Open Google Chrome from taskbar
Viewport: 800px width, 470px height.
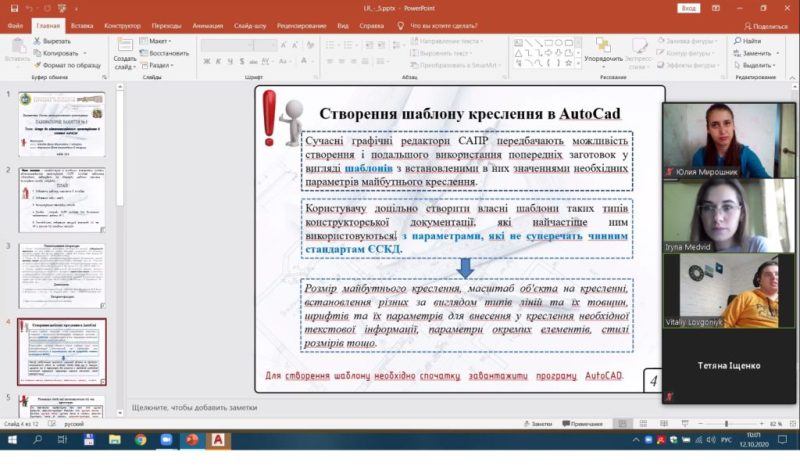coord(140,439)
